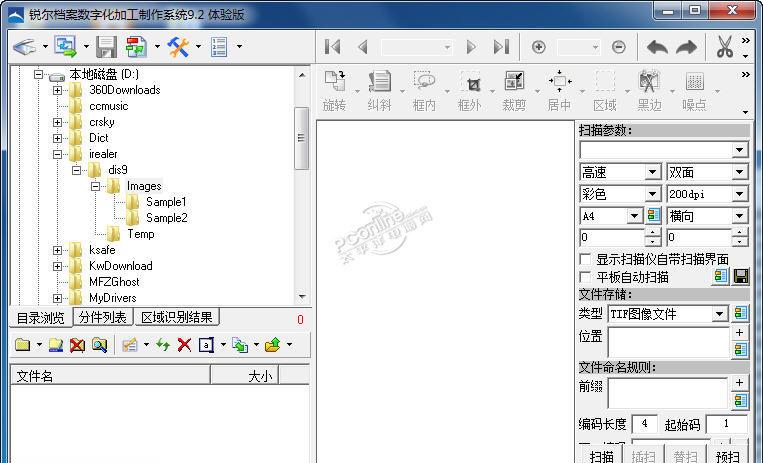Click the folder tree vertical scrollbar thumb
This screenshot has width=763, height=463.
301,138
